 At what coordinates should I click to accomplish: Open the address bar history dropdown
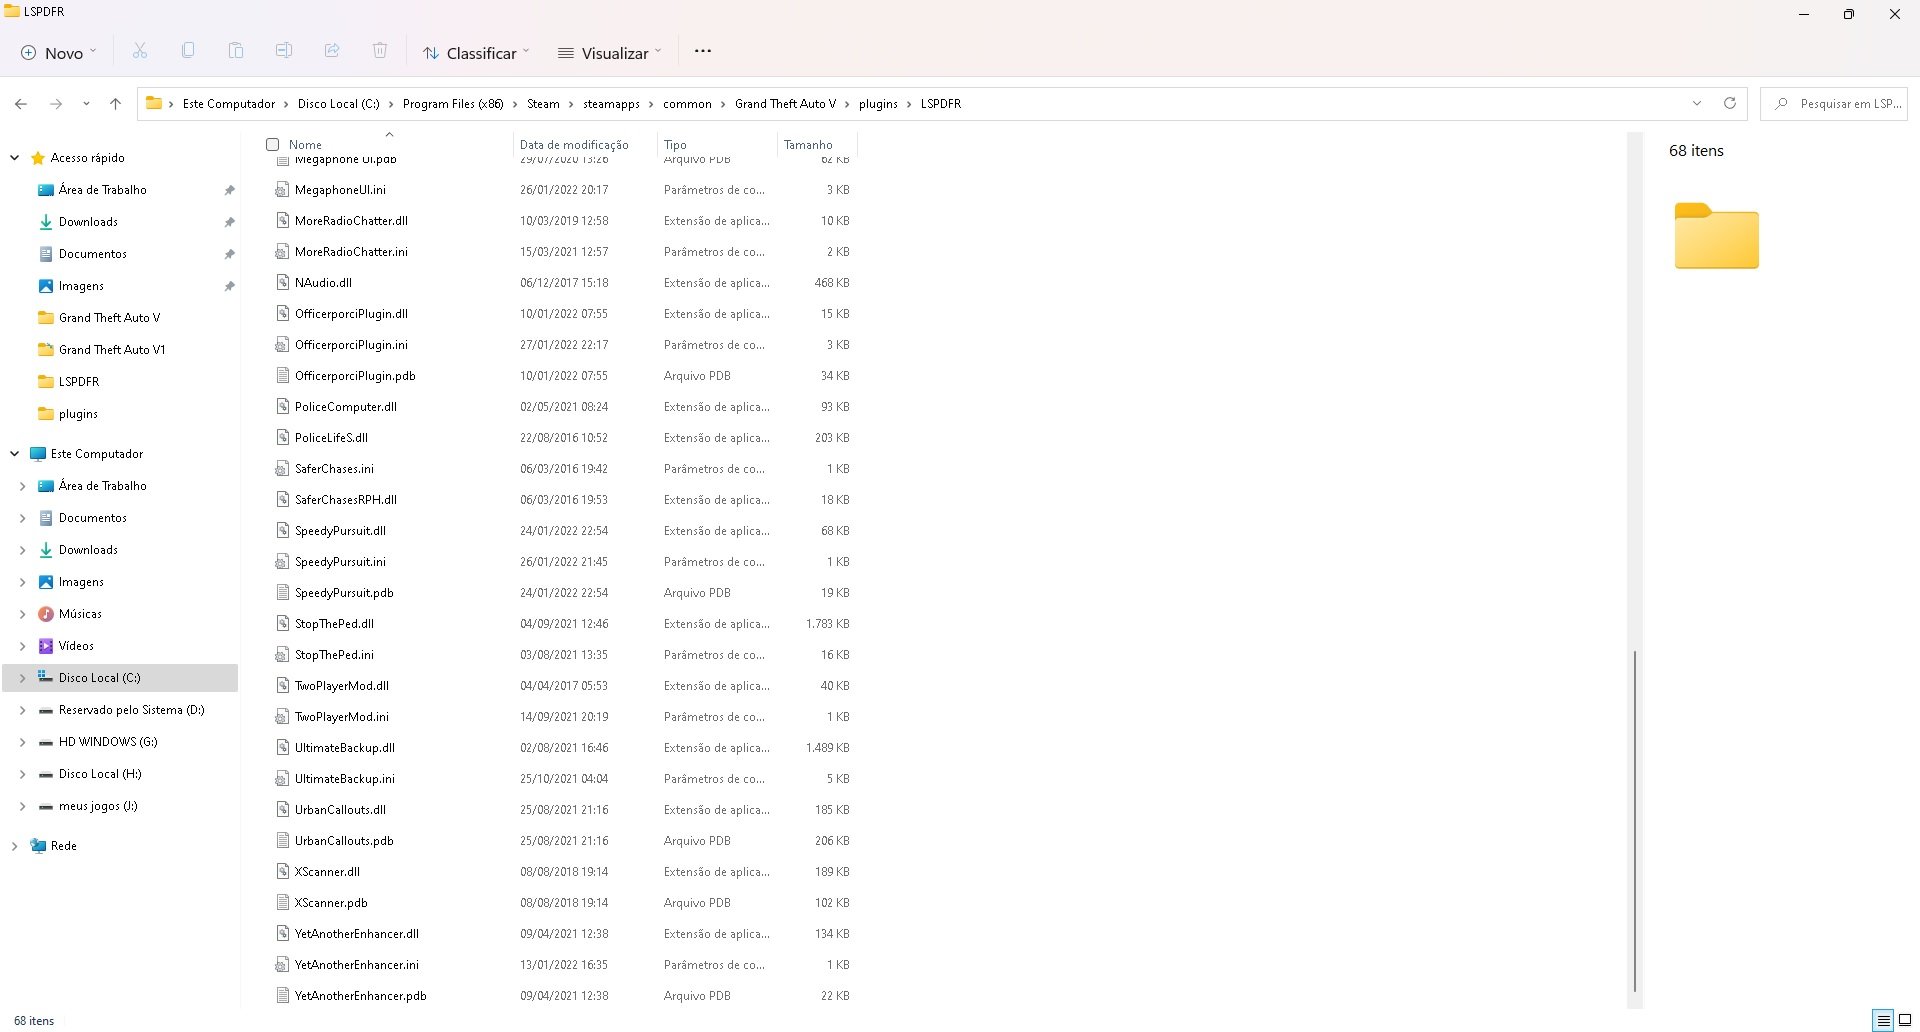(x=1697, y=103)
